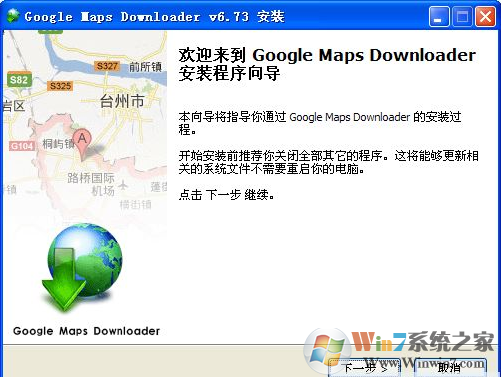The image size is (501, 377).
Task: Close the installer window
Action: click(x=485, y=17)
